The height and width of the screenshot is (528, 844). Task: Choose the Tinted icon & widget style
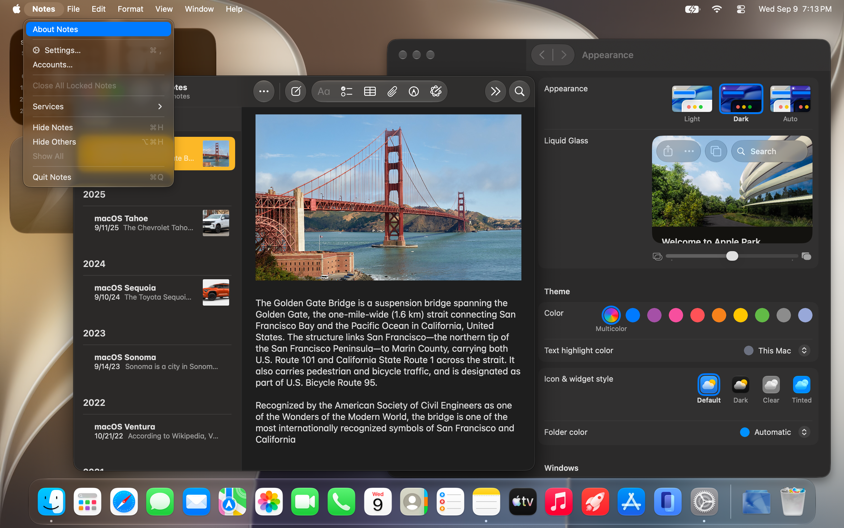click(801, 390)
